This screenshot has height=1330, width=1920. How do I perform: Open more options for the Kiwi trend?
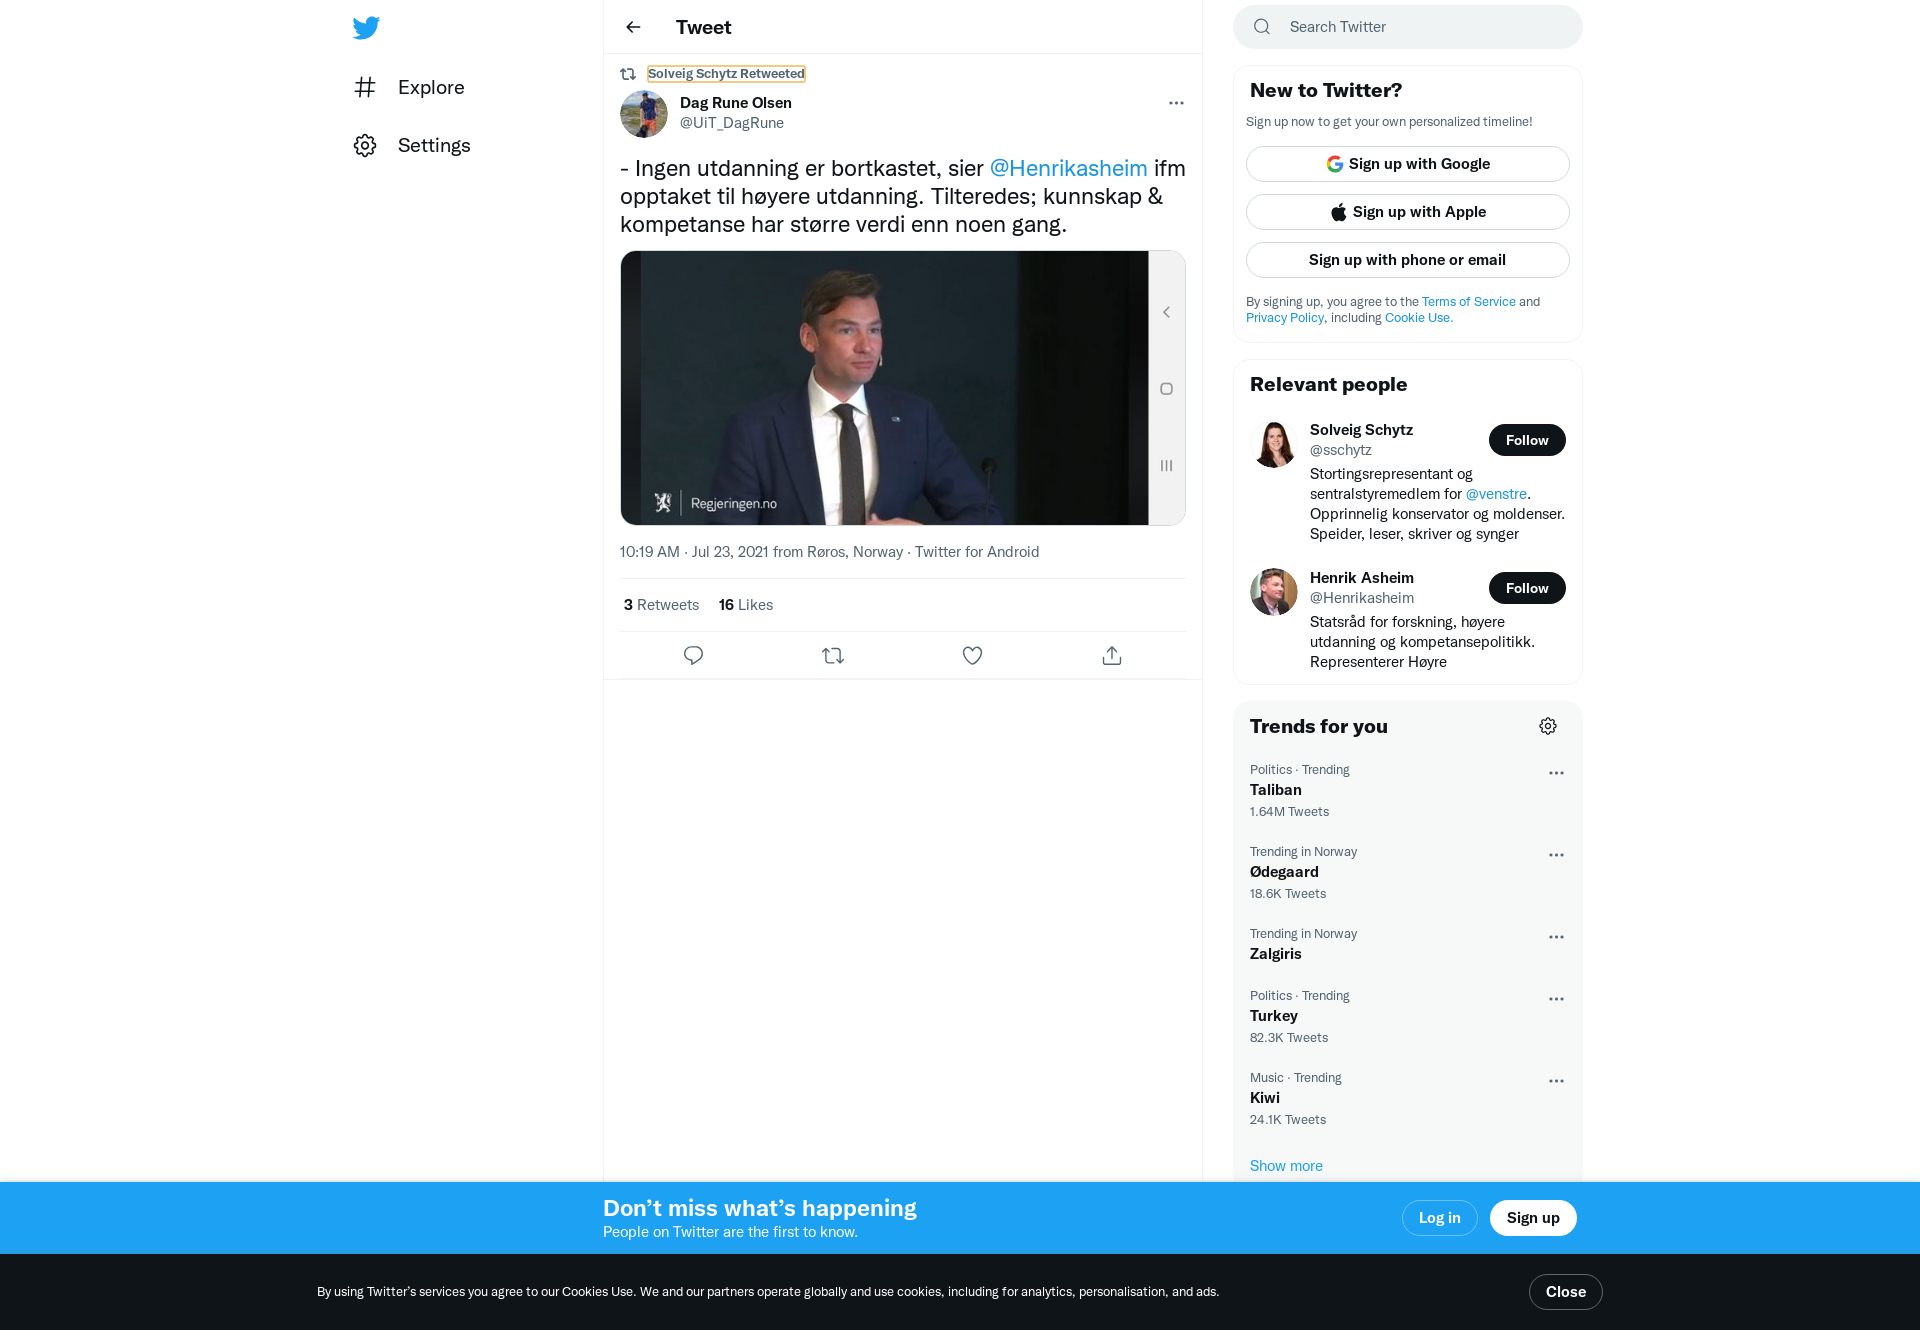coord(1556,1081)
